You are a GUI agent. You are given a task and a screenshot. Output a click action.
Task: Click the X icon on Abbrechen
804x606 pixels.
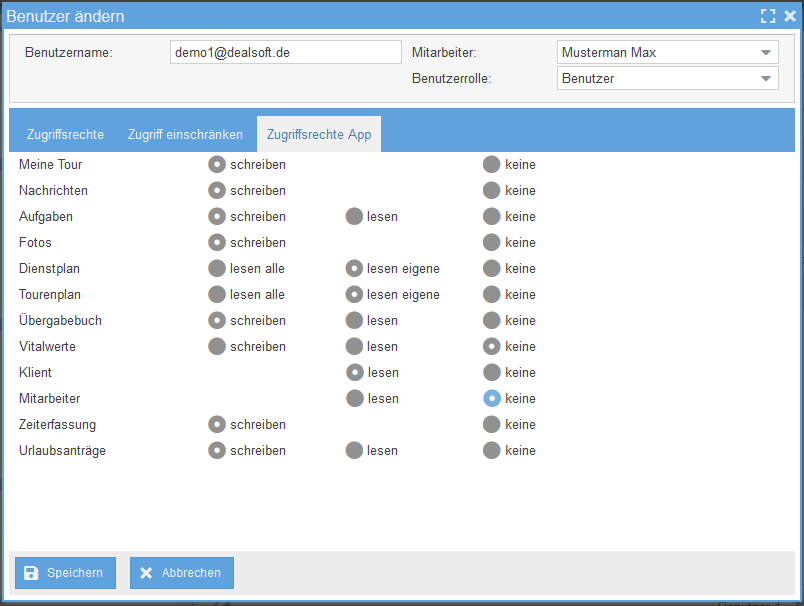click(146, 573)
